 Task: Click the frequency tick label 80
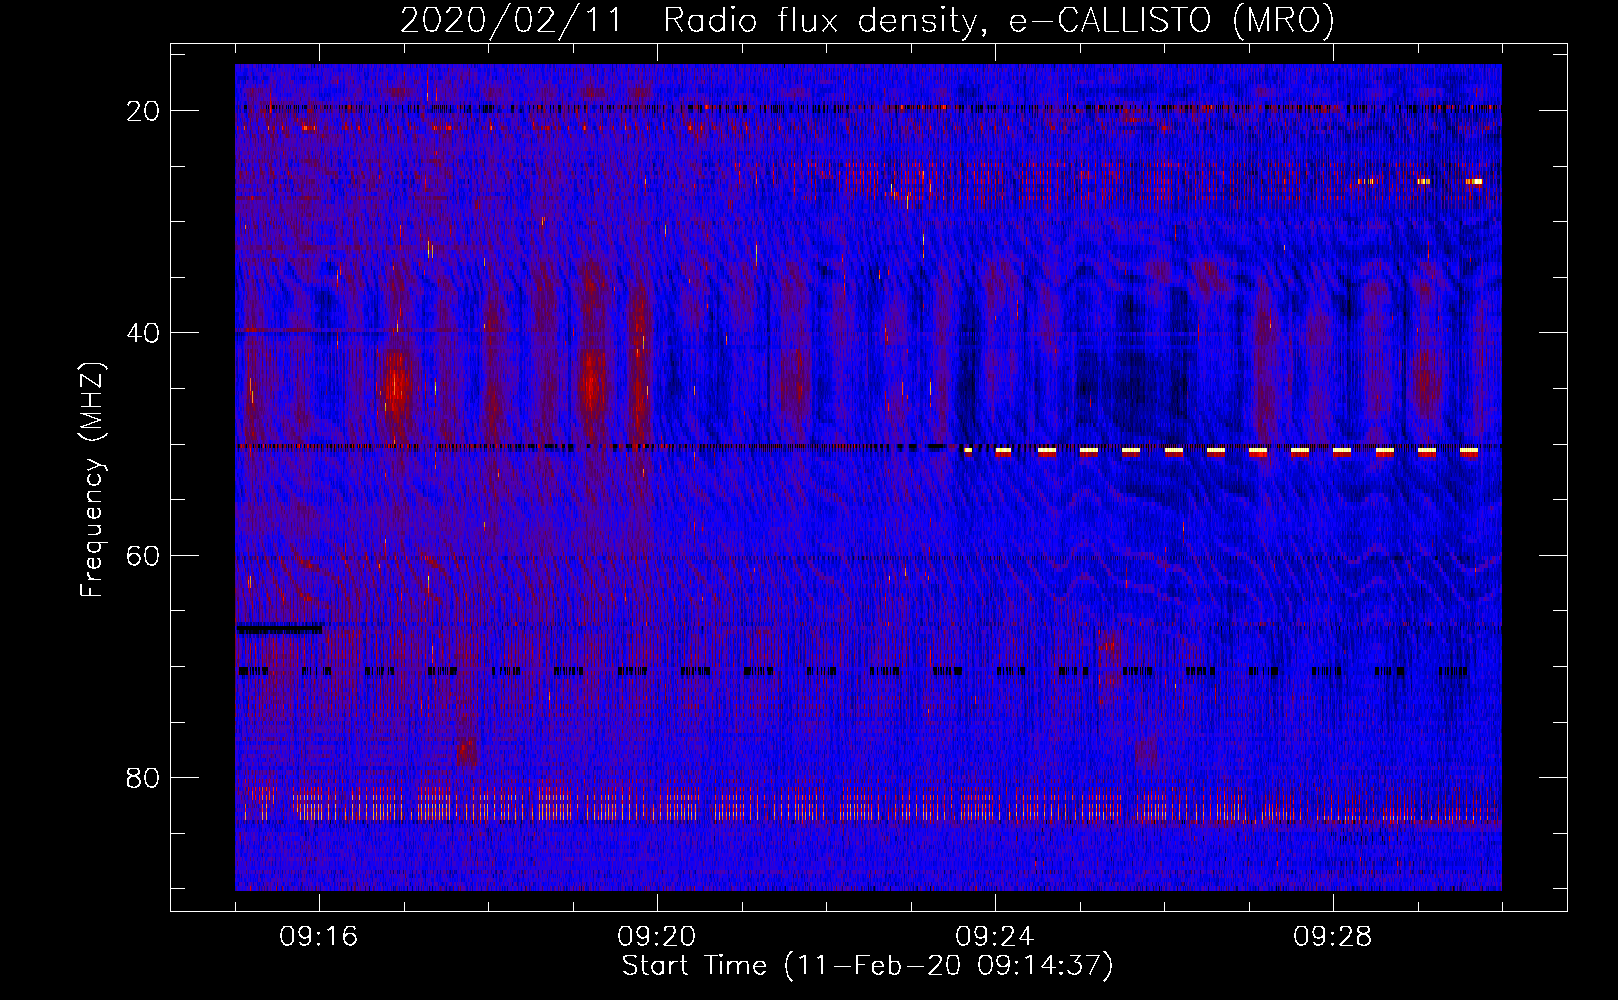point(144,778)
